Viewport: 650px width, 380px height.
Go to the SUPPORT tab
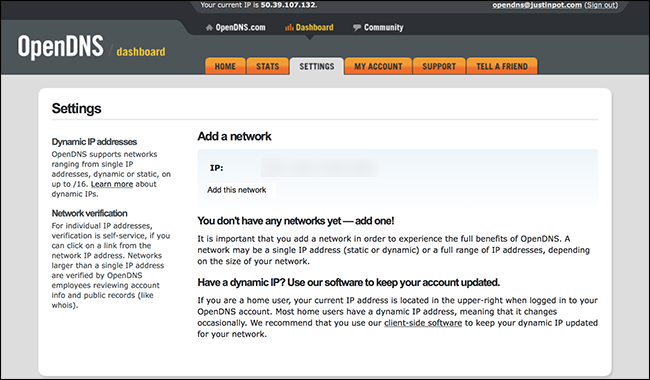(439, 66)
